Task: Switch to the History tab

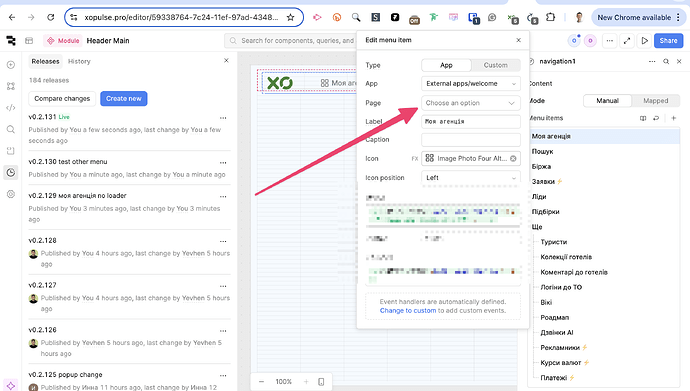Action: click(x=79, y=62)
